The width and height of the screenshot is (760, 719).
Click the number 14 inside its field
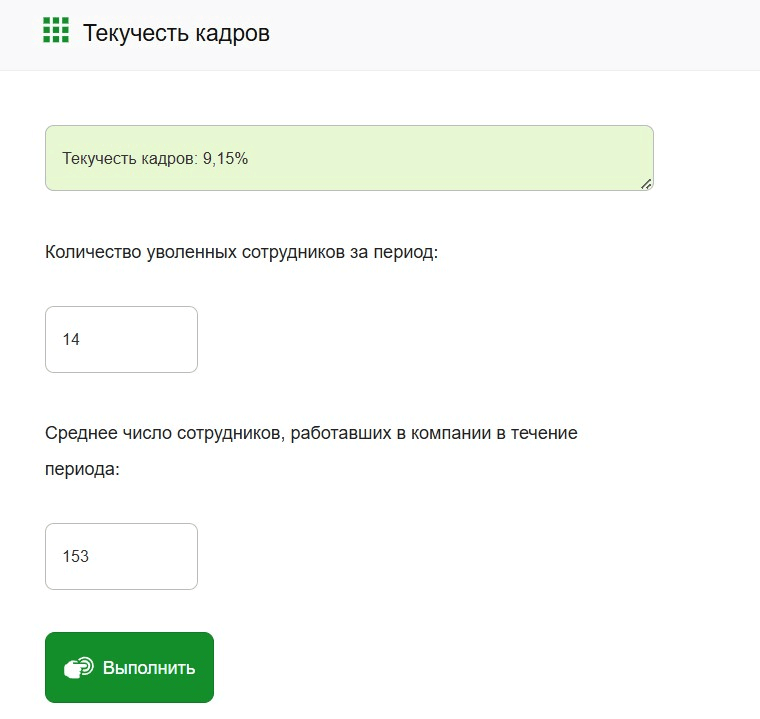[71, 339]
